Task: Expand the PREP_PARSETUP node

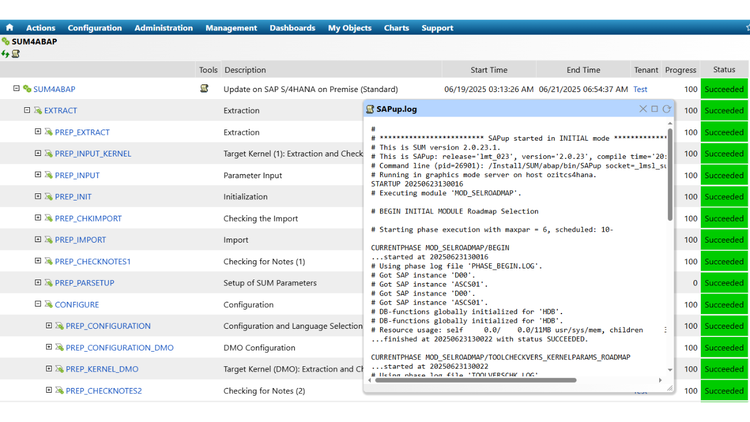Action: (x=38, y=282)
